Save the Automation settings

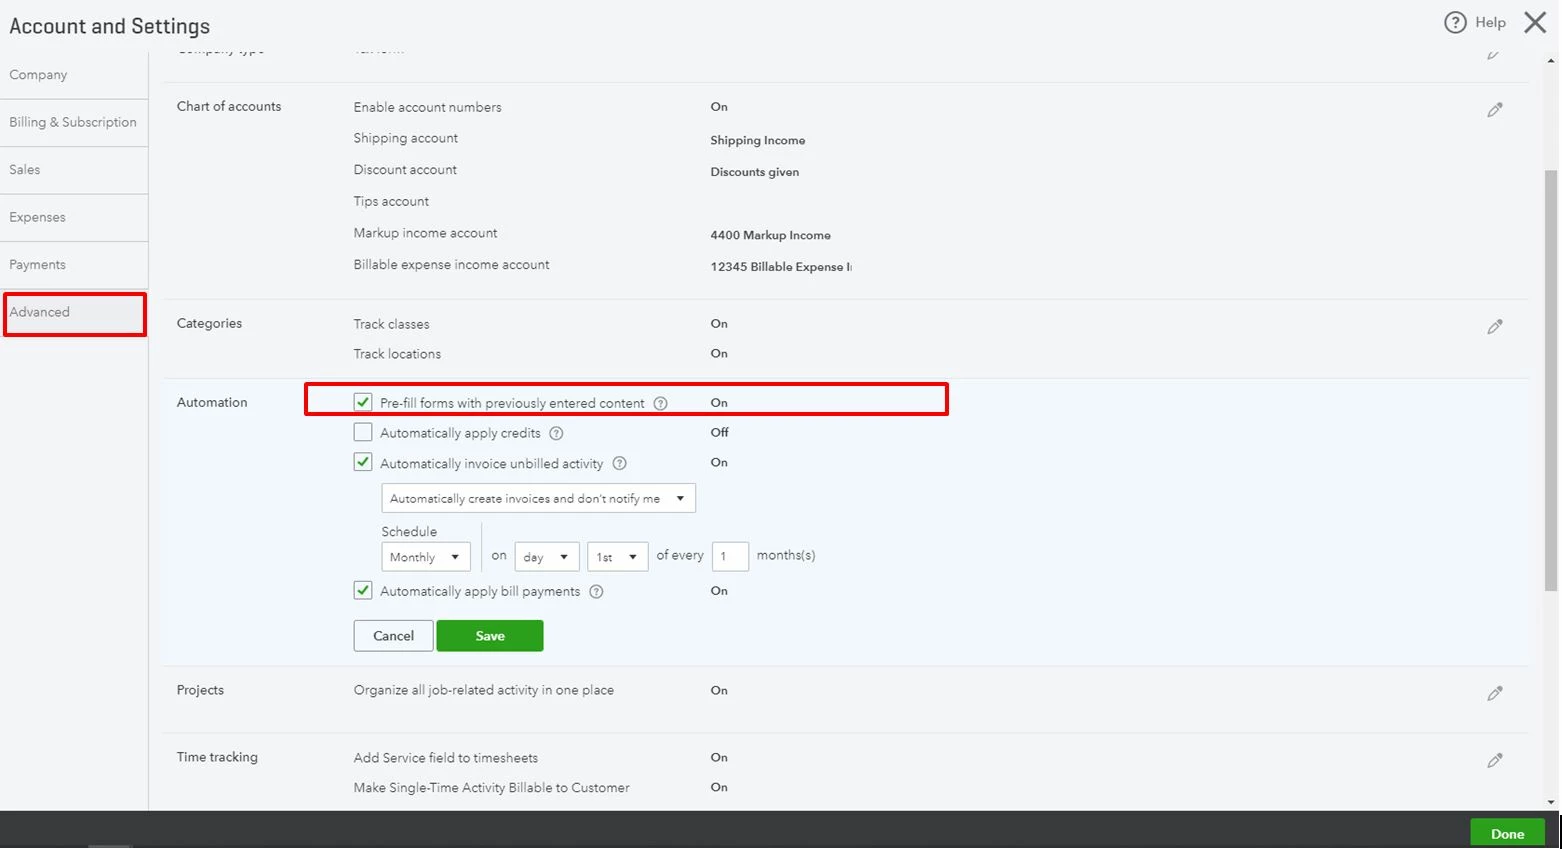point(490,637)
